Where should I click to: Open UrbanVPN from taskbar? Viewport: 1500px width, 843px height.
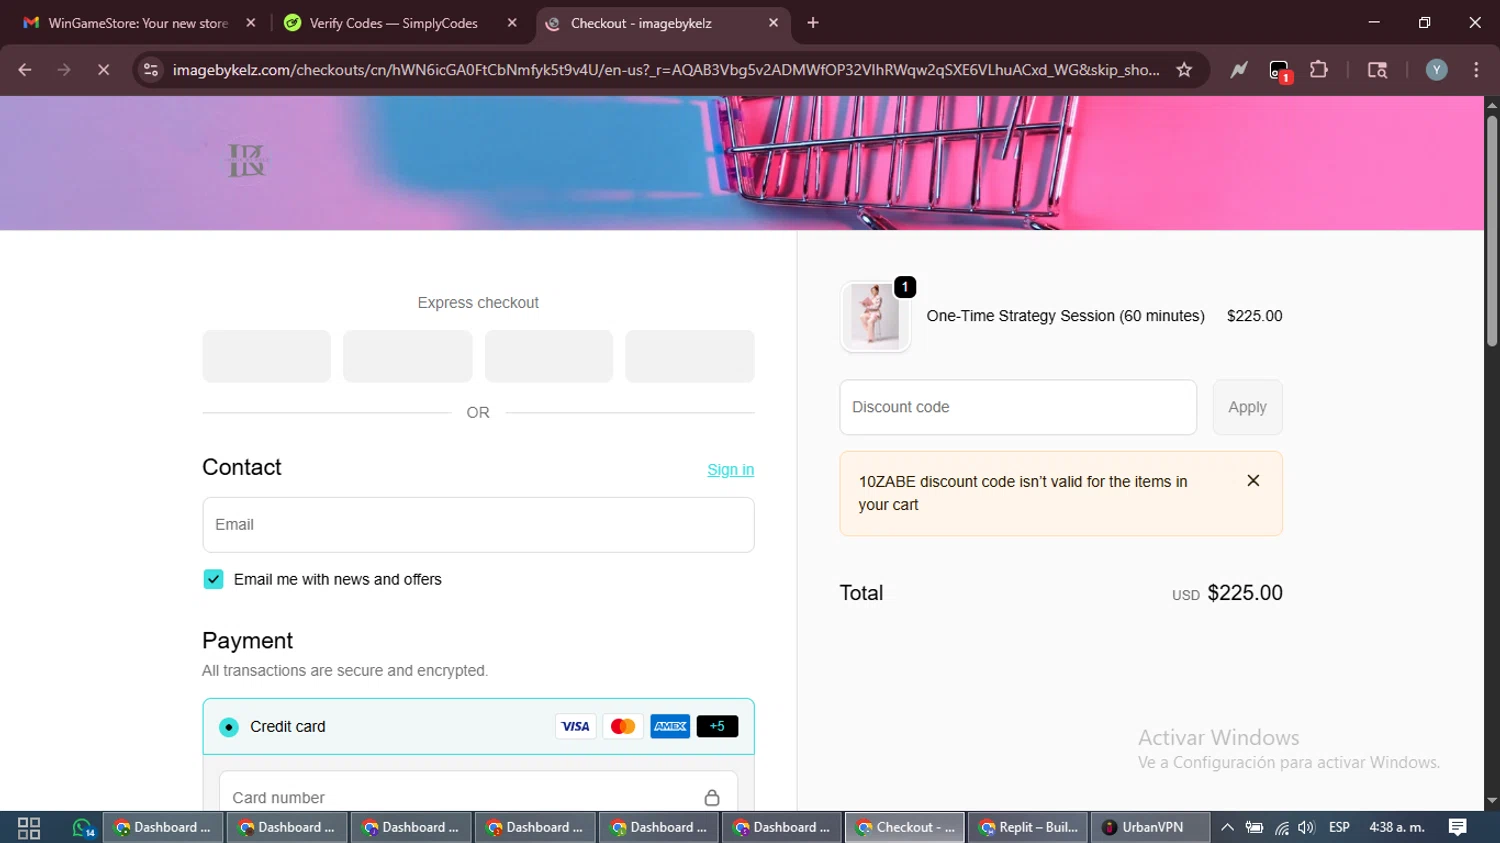pyautogui.click(x=1150, y=828)
